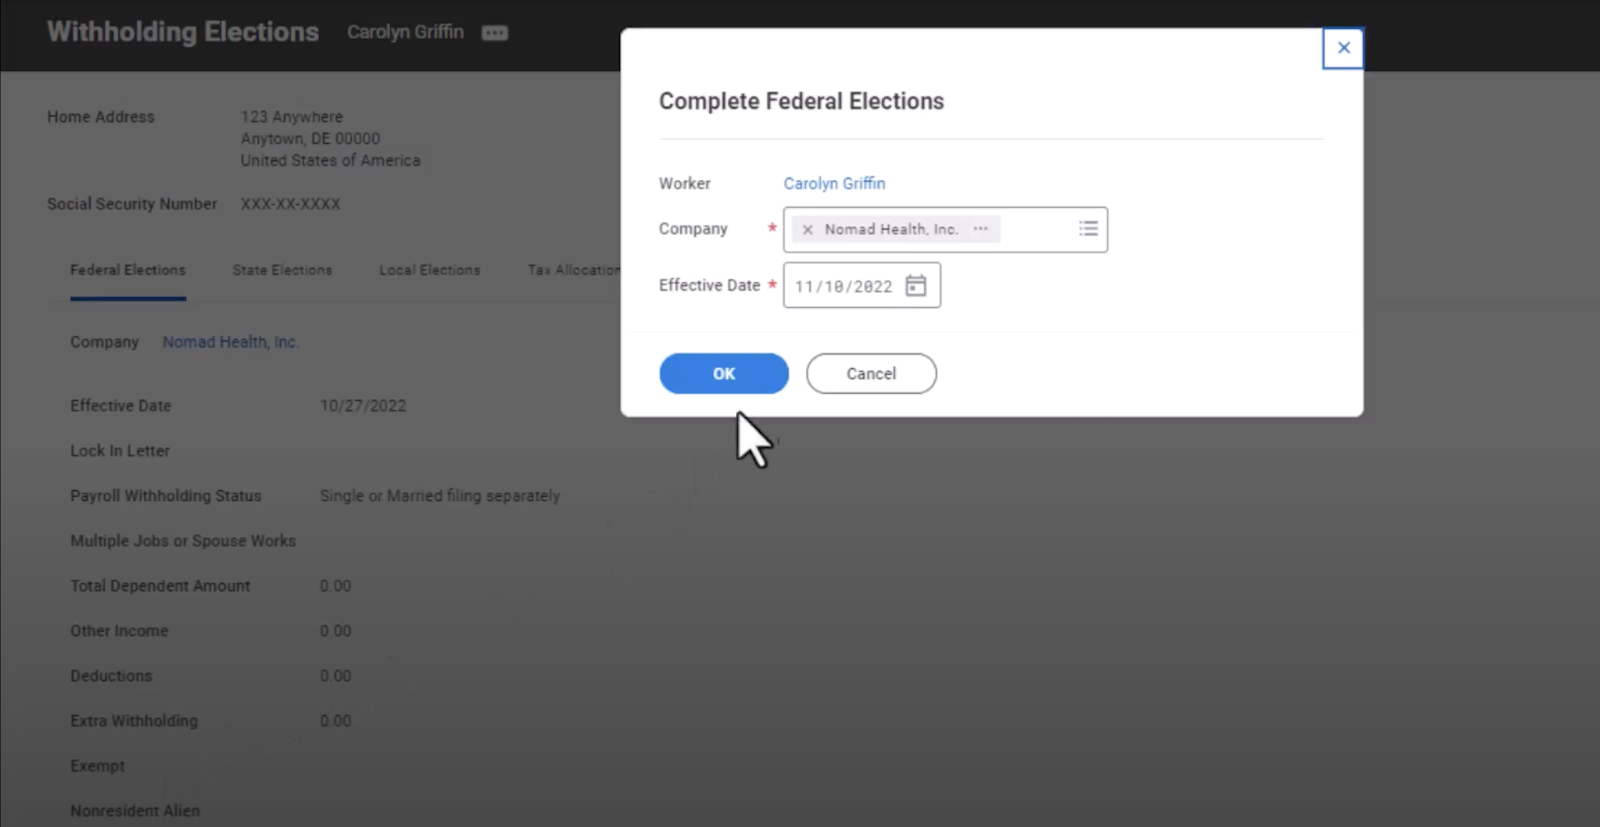Switch to Federal Elections tab
The width and height of the screenshot is (1600, 827).
(128, 270)
